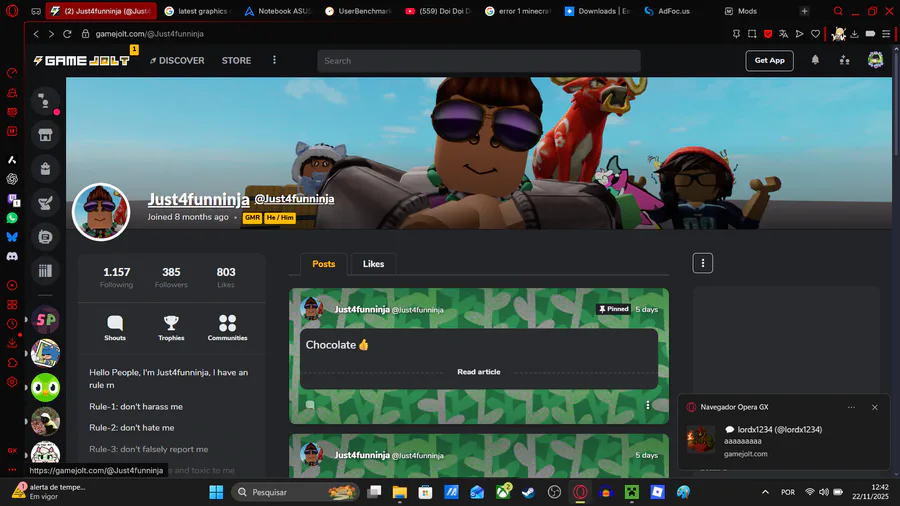Open the quests quill icon in sidebar

tap(45, 203)
